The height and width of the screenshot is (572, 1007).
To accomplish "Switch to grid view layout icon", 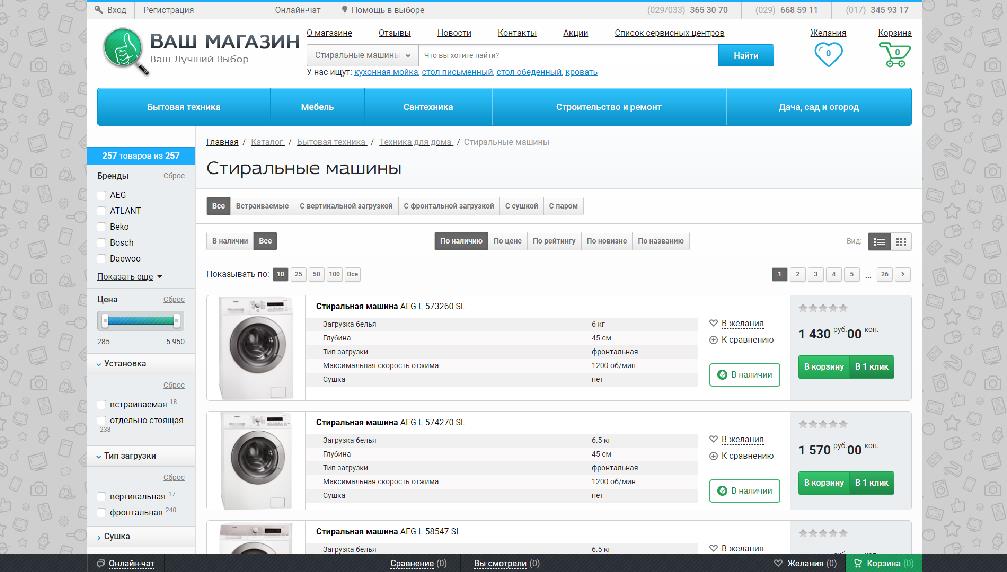I will click(900, 241).
